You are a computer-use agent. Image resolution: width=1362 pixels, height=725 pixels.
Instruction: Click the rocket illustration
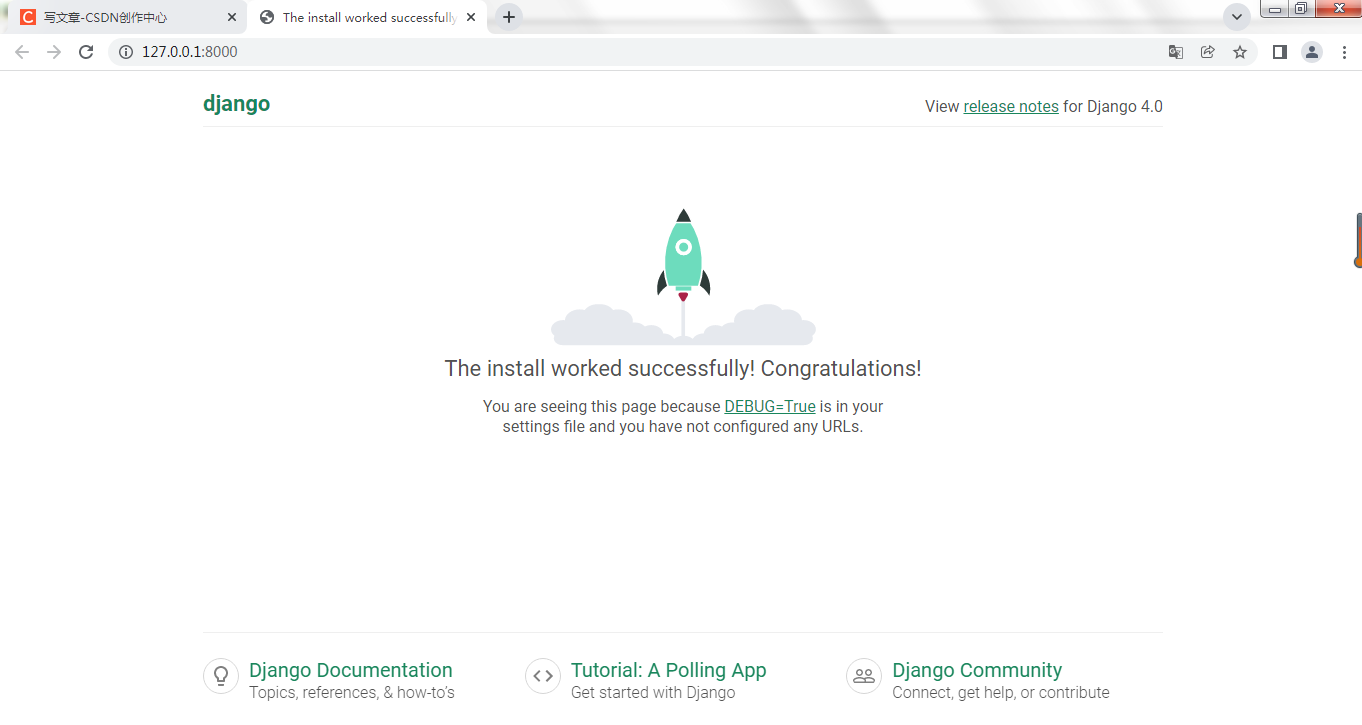tap(683, 276)
